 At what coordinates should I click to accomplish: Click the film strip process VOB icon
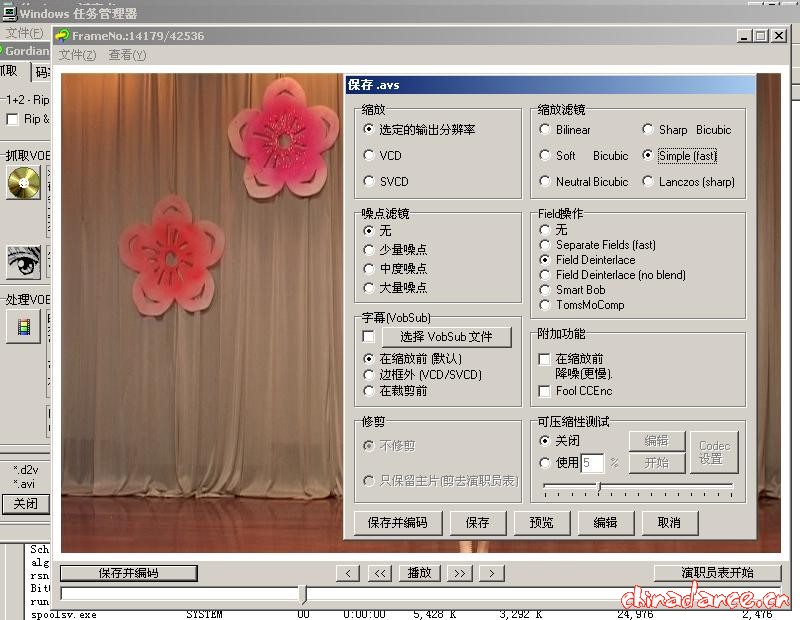[x=23, y=325]
